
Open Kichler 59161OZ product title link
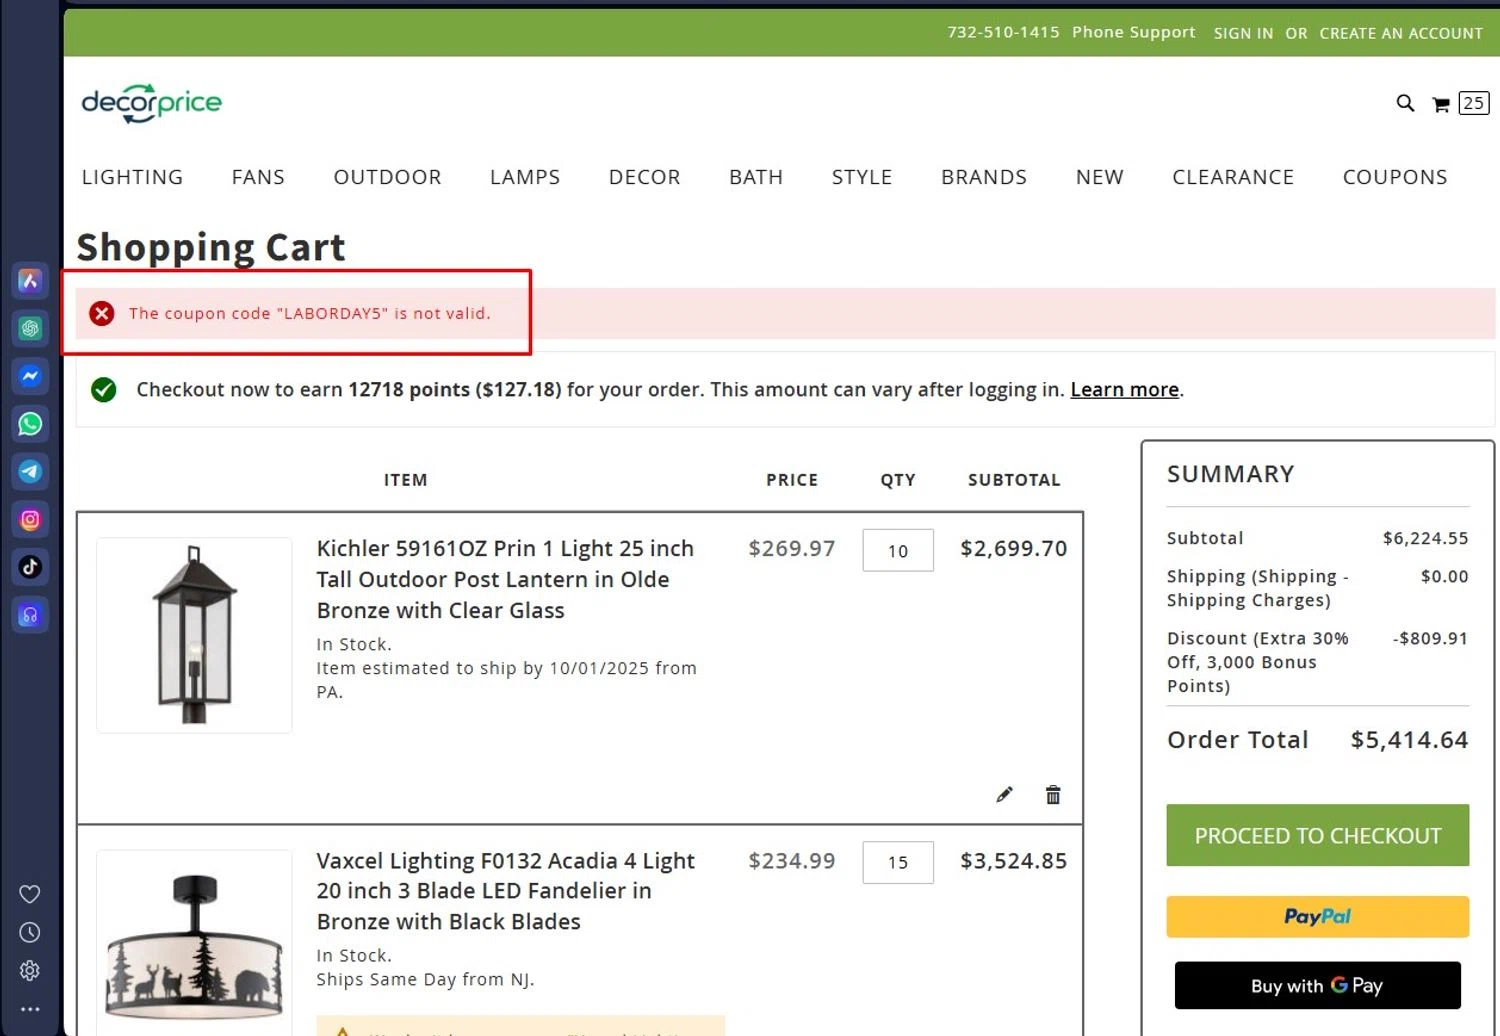[505, 579]
